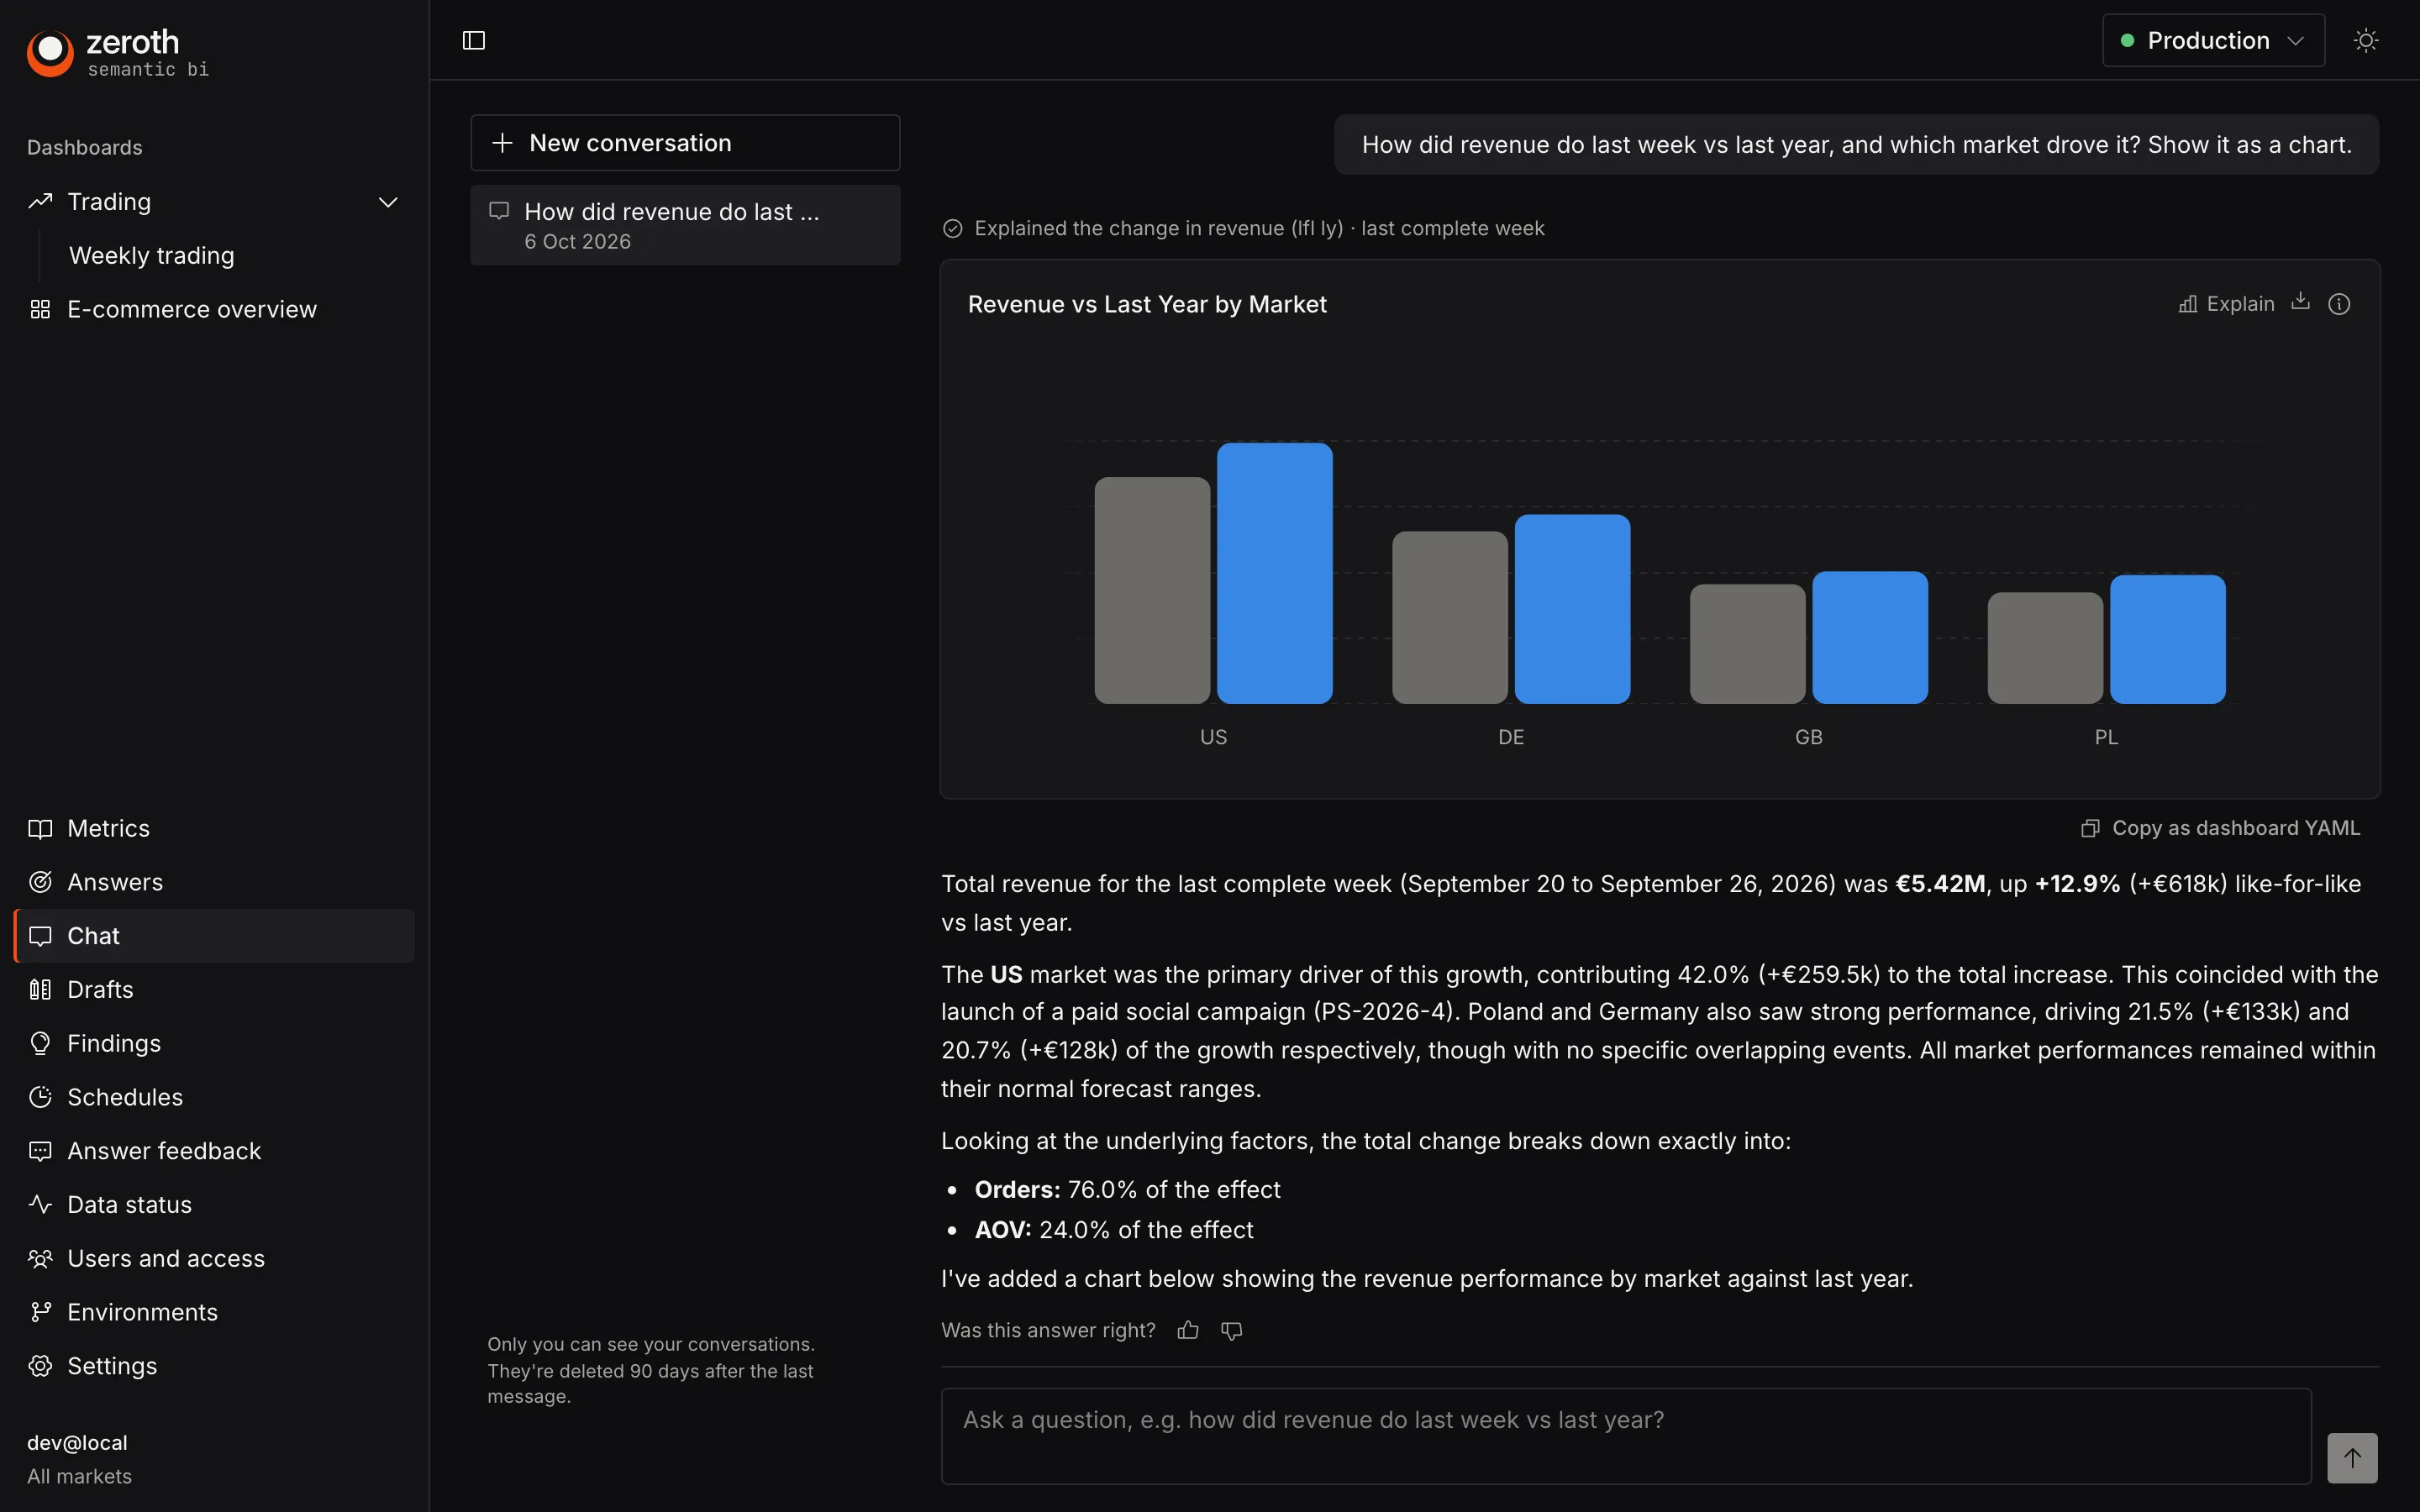Toggle the sidebar panel icon
Screen dimensions: 2420x1512
coord(474,40)
